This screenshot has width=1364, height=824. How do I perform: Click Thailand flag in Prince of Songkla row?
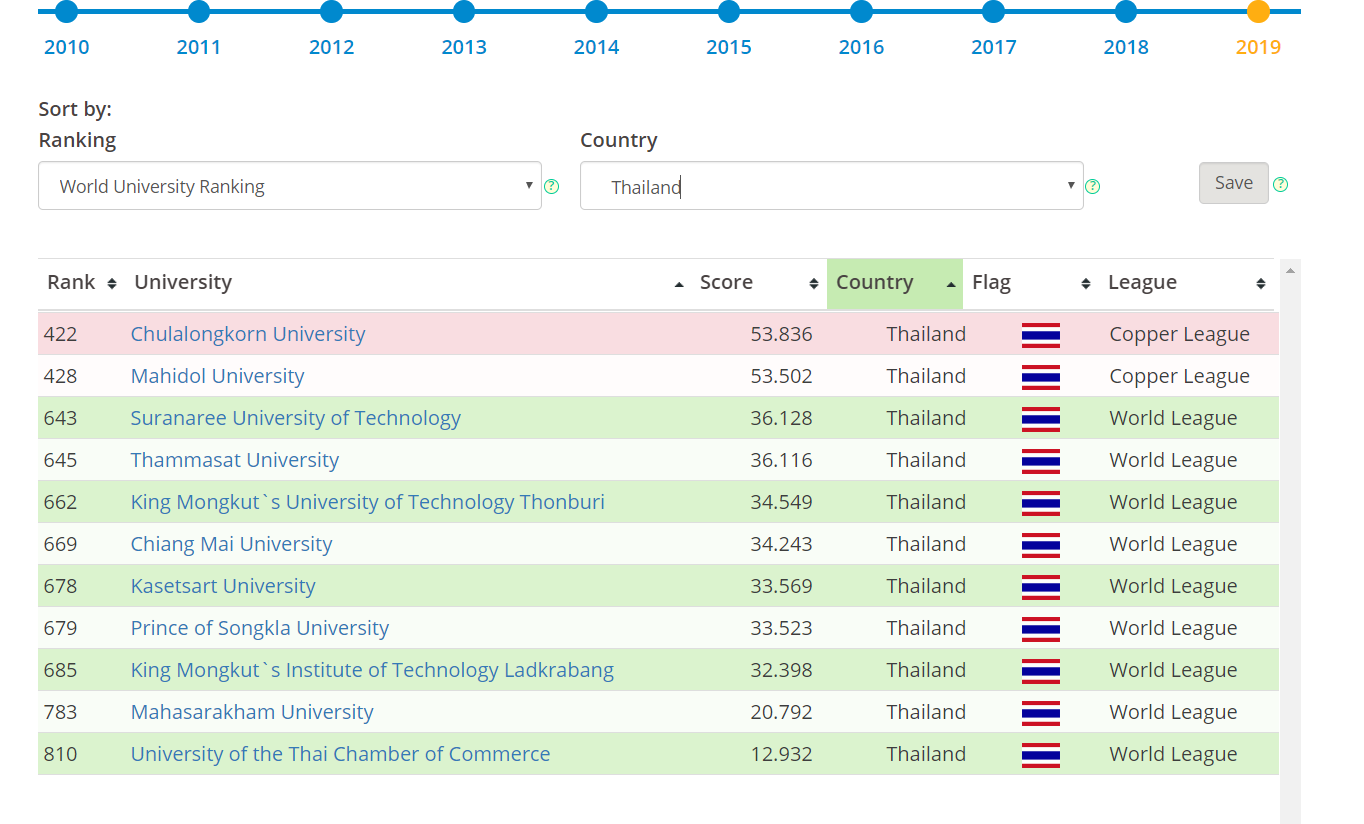click(x=1041, y=629)
